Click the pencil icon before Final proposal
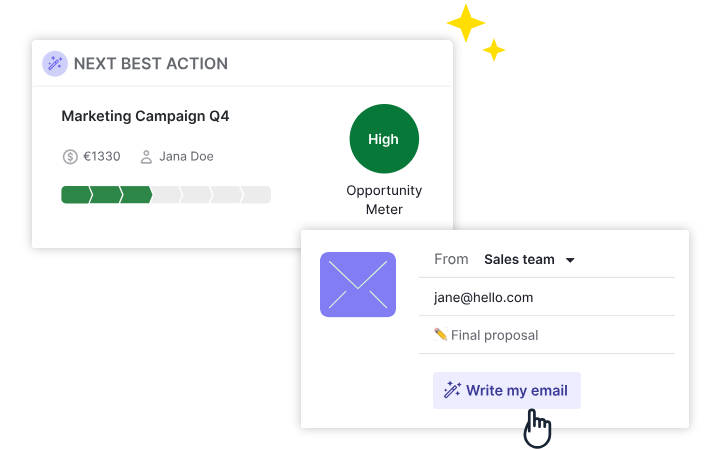The image size is (720, 450). (440, 334)
